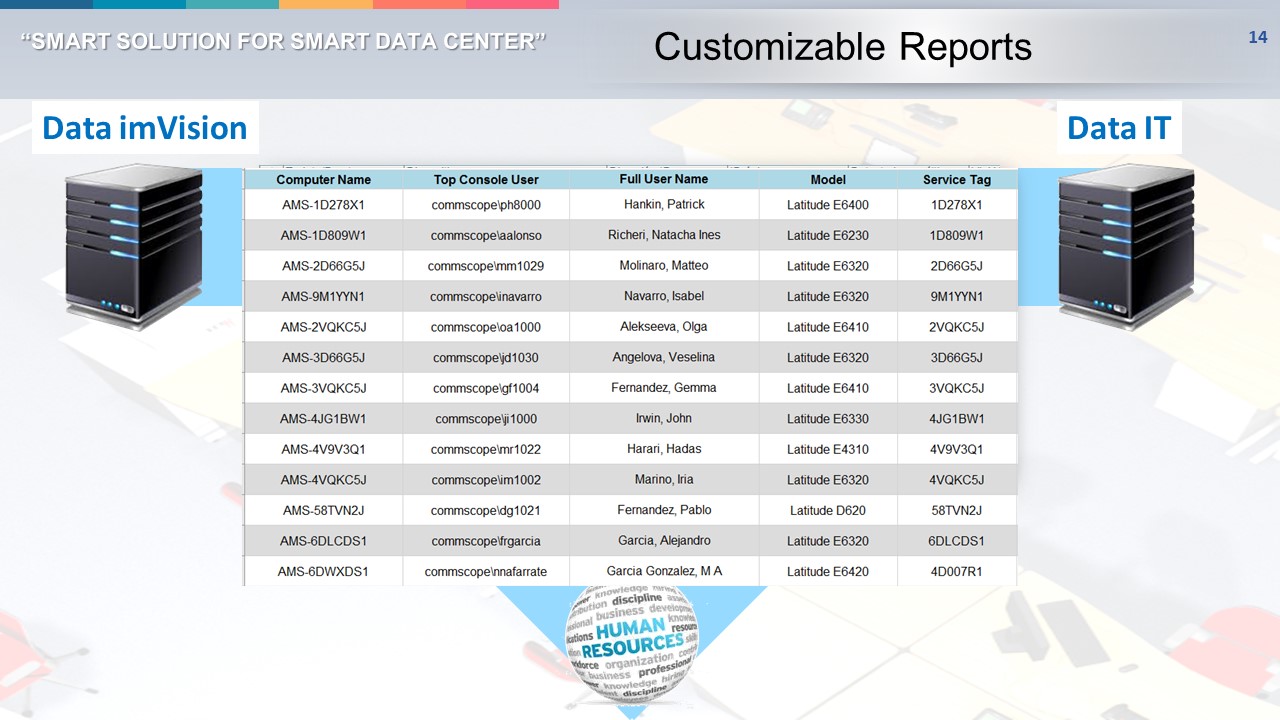Select user name Fernandez, Pablo
The height and width of the screenshot is (720, 1280).
664,510
